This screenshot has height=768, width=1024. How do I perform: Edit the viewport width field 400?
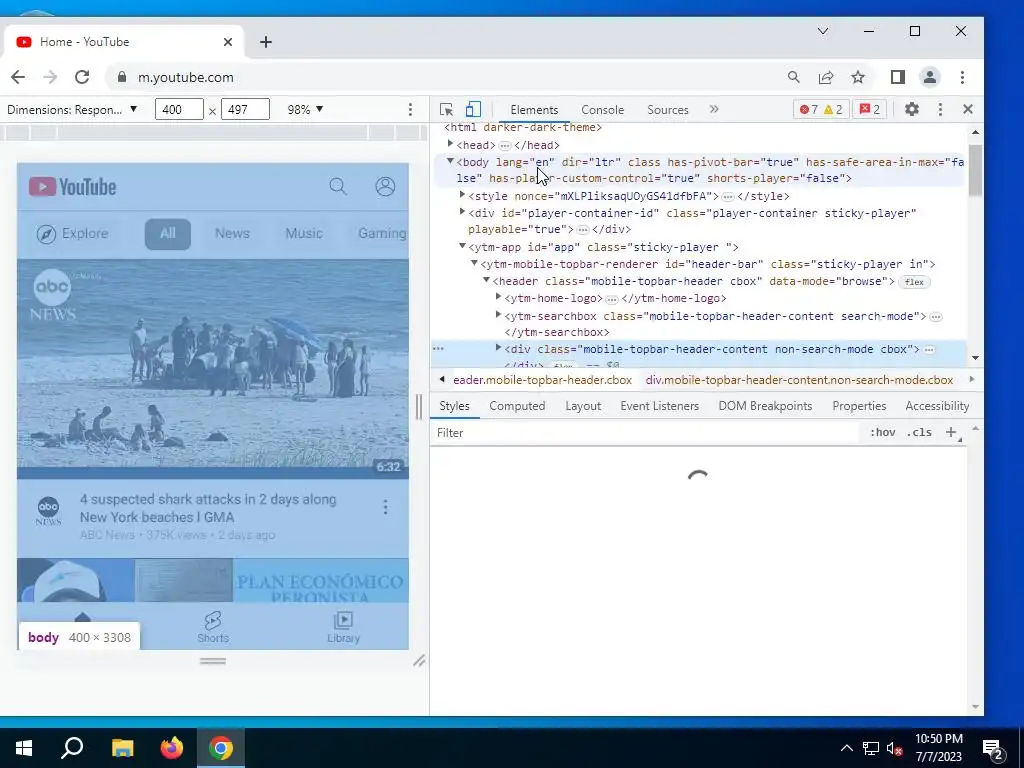(179, 110)
